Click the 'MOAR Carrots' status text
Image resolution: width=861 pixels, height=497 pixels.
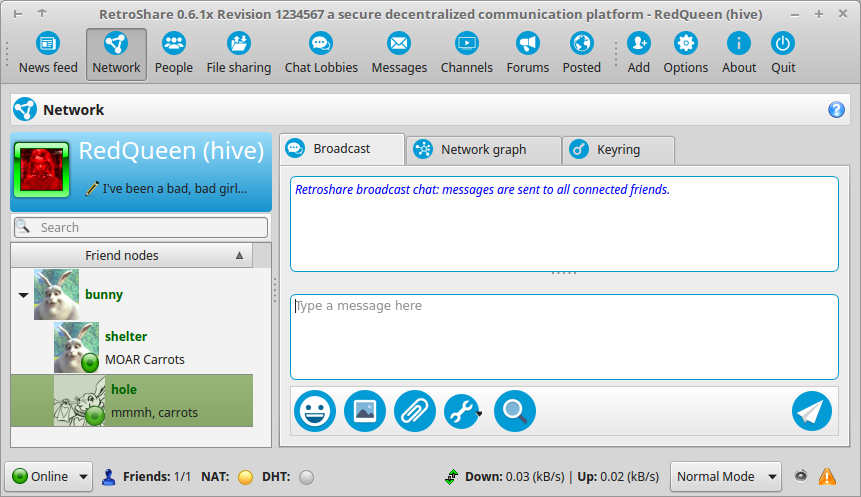click(x=145, y=360)
